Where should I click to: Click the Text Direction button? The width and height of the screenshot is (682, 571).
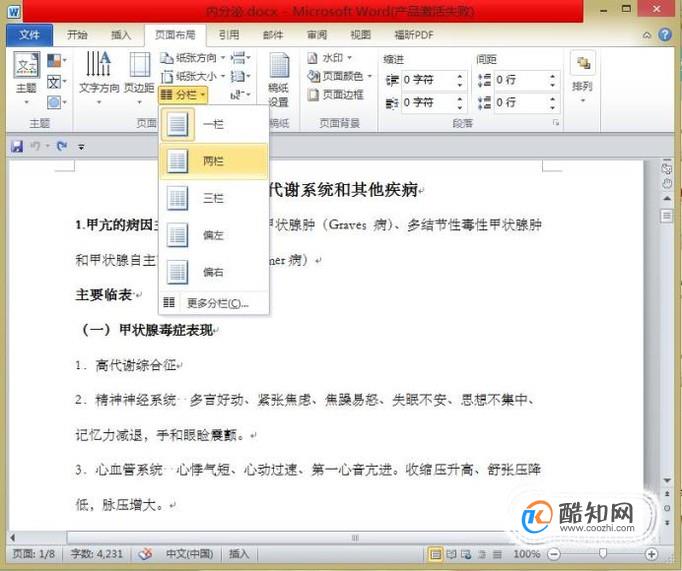point(99,78)
